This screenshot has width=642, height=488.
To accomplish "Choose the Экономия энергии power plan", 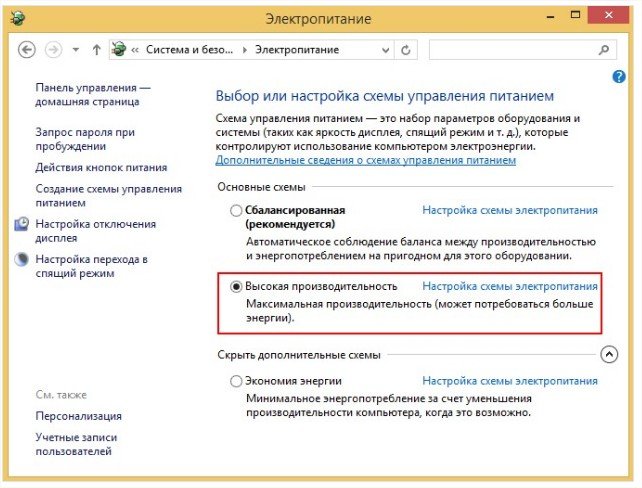I will coord(236,381).
